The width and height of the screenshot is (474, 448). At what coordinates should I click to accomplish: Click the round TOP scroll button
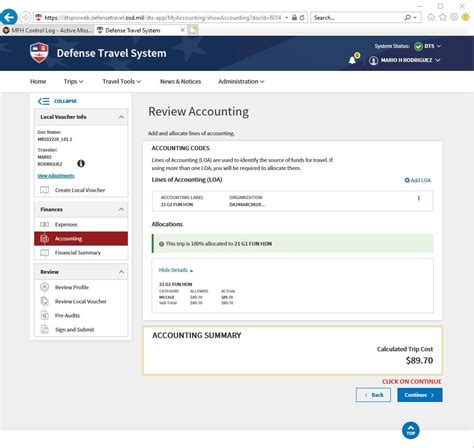pyautogui.click(x=411, y=430)
